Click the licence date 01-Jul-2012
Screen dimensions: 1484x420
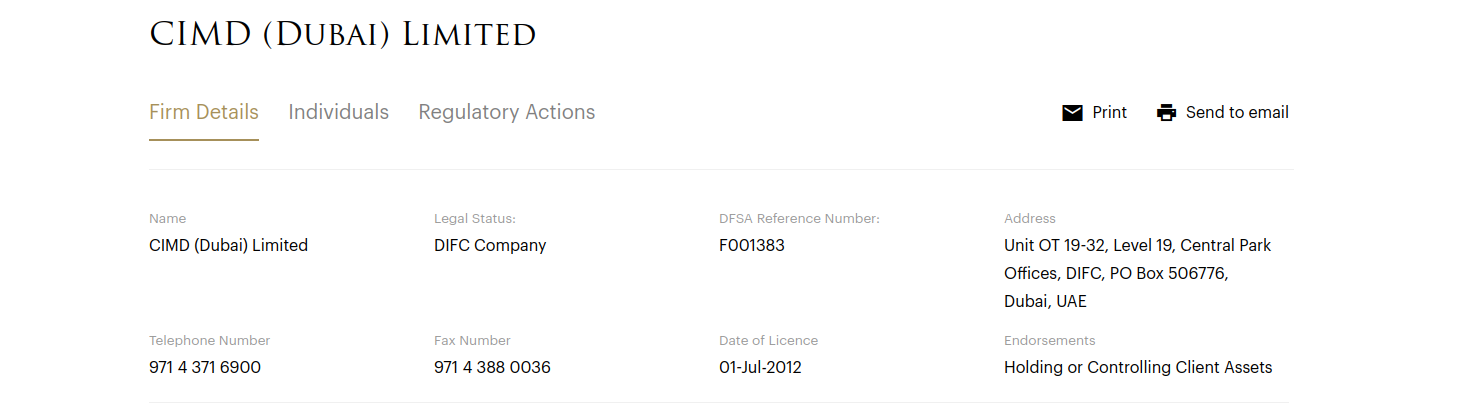click(x=760, y=367)
